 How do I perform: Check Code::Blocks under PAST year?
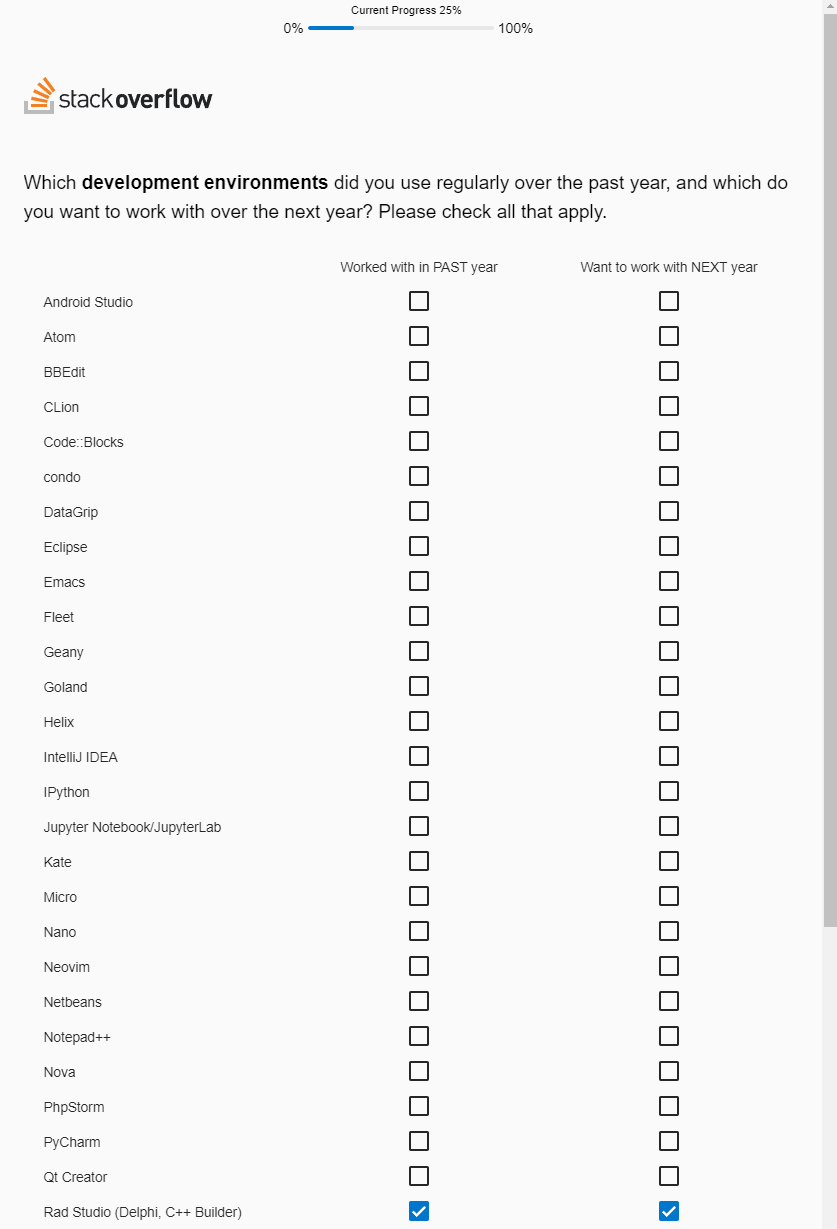click(x=418, y=440)
